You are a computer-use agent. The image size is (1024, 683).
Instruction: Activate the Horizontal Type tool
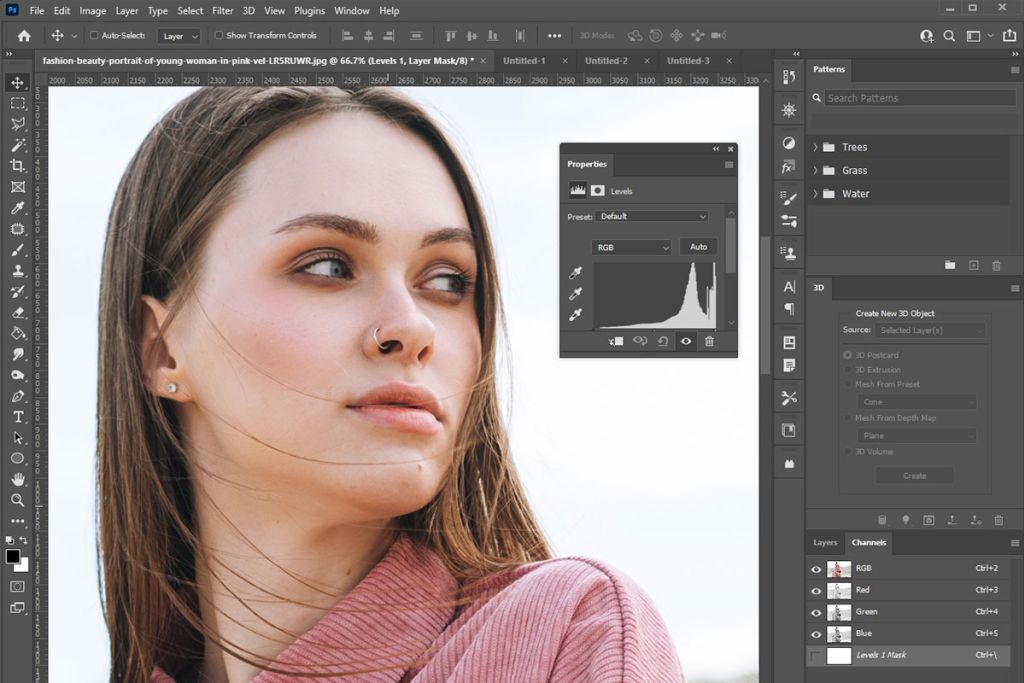[x=17, y=417]
